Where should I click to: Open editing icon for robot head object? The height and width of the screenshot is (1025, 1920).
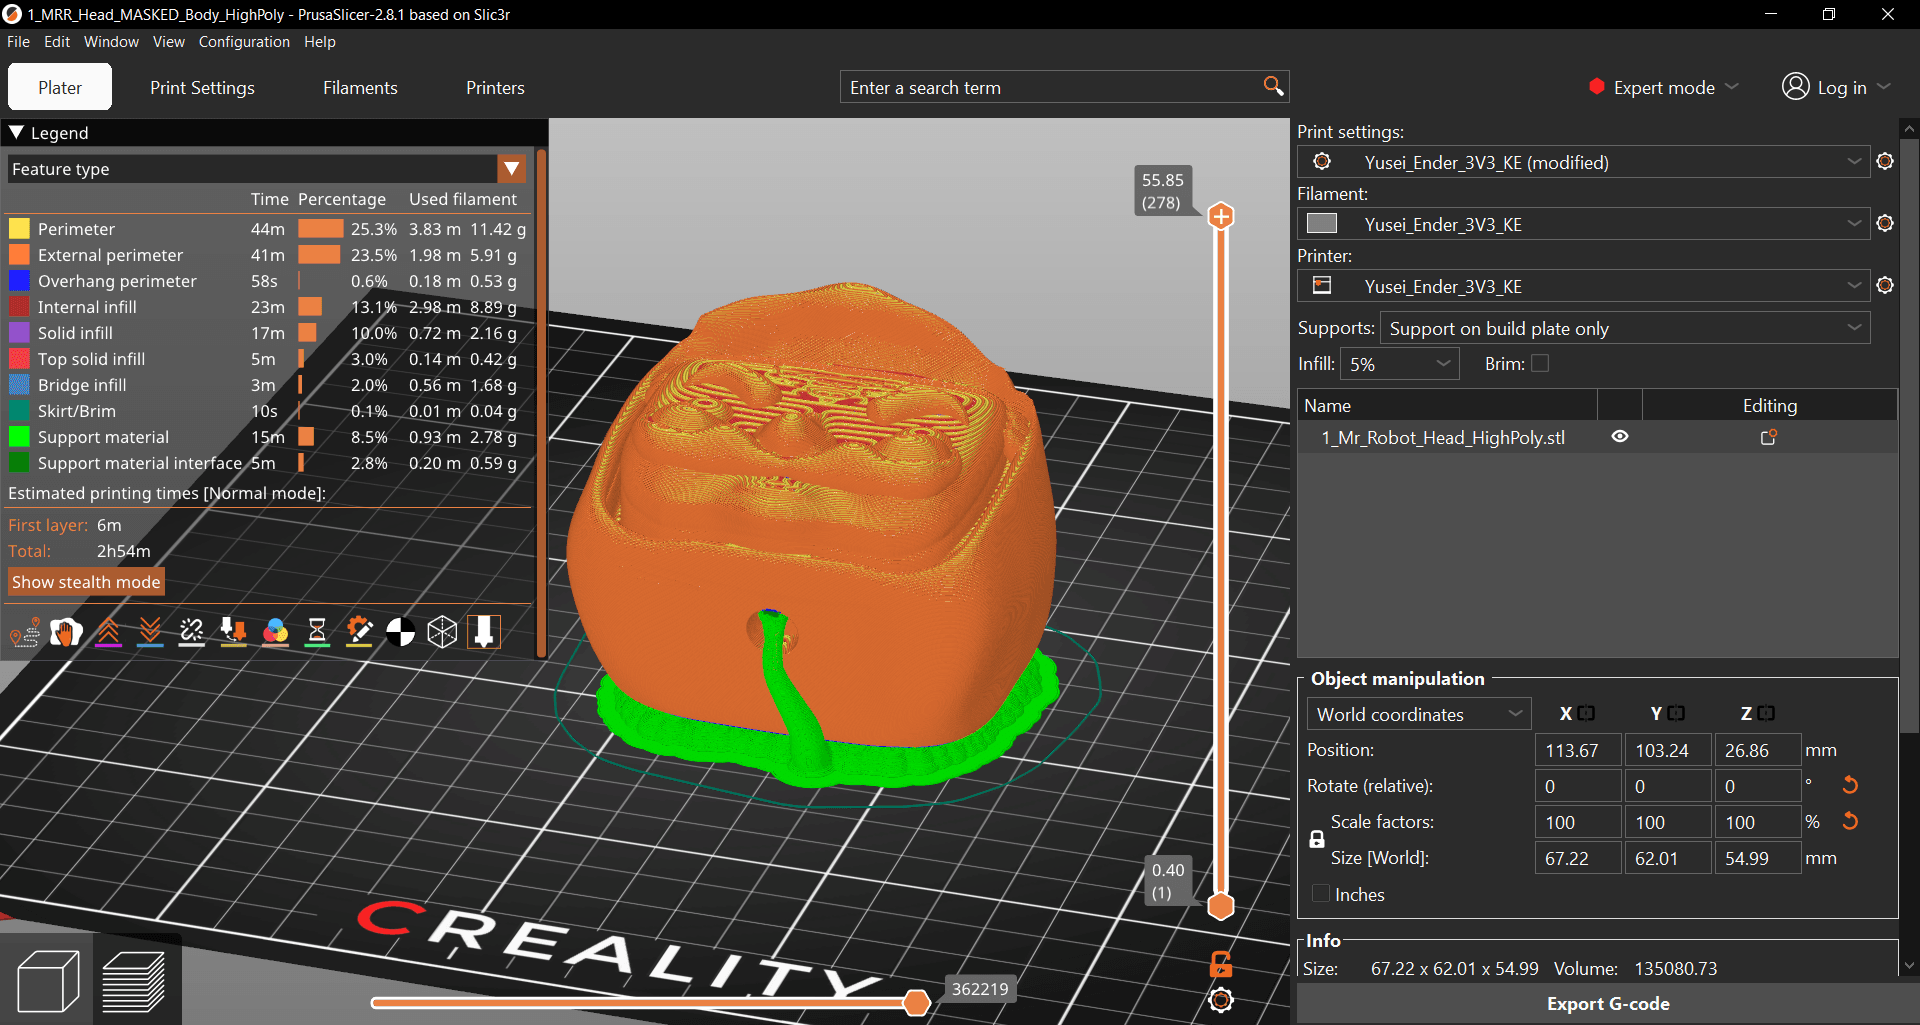point(1769,437)
